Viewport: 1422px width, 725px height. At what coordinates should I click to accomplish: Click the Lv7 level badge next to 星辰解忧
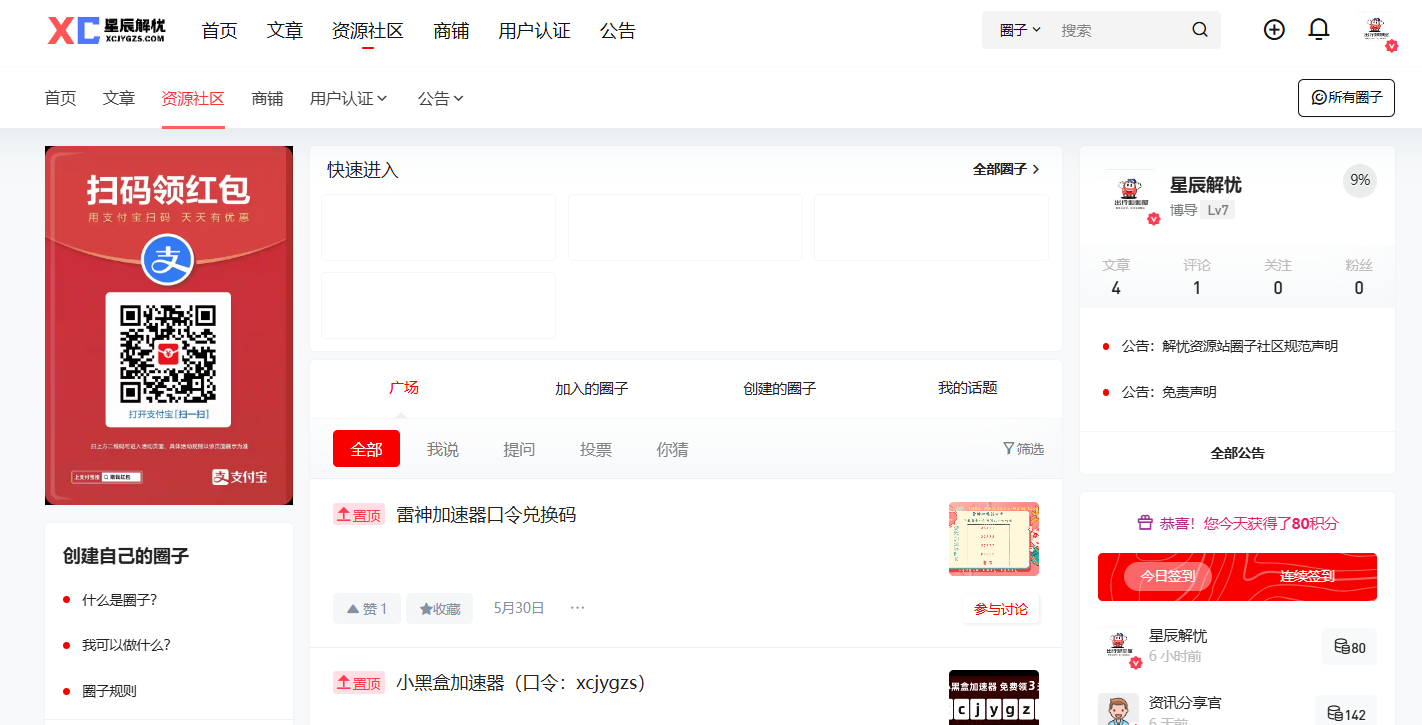coord(1217,209)
